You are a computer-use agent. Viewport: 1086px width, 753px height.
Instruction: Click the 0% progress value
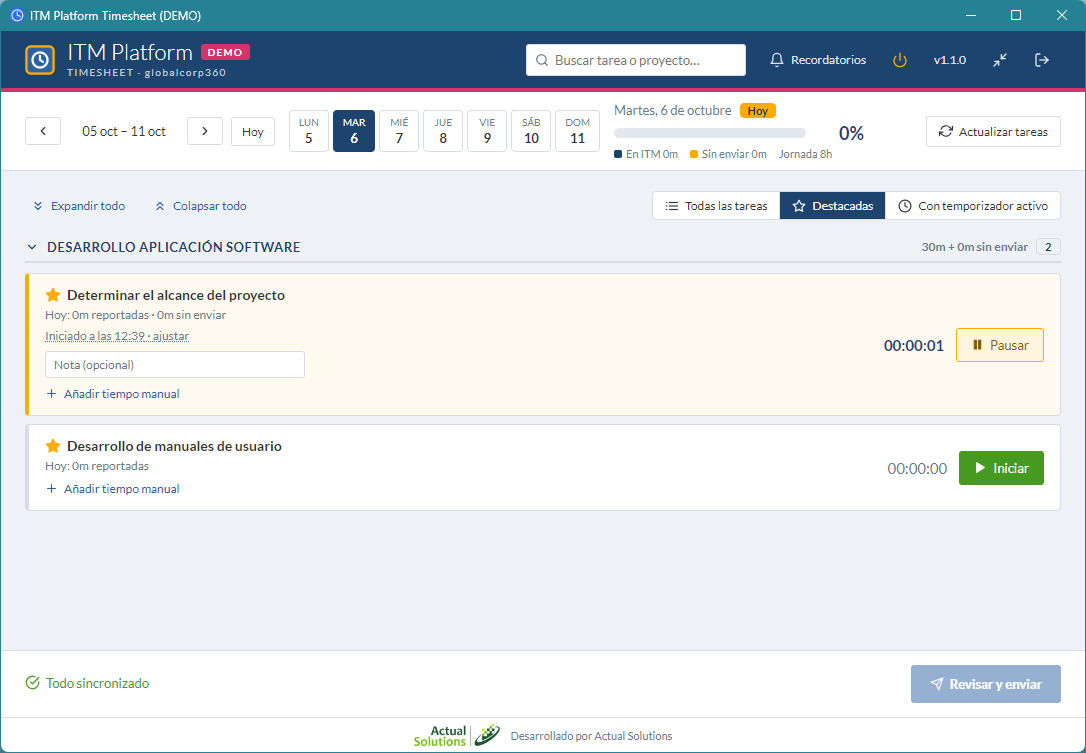(x=851, y=134)
